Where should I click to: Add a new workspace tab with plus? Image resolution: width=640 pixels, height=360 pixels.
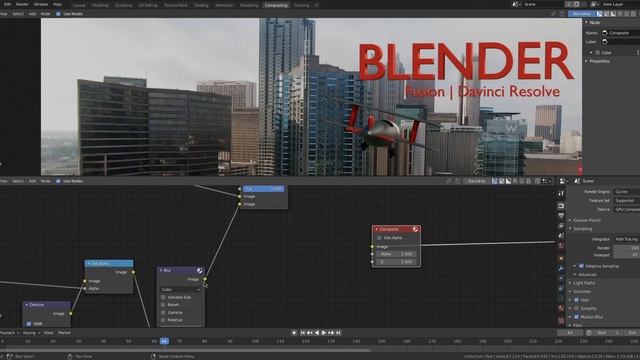[x=316, y=5]
